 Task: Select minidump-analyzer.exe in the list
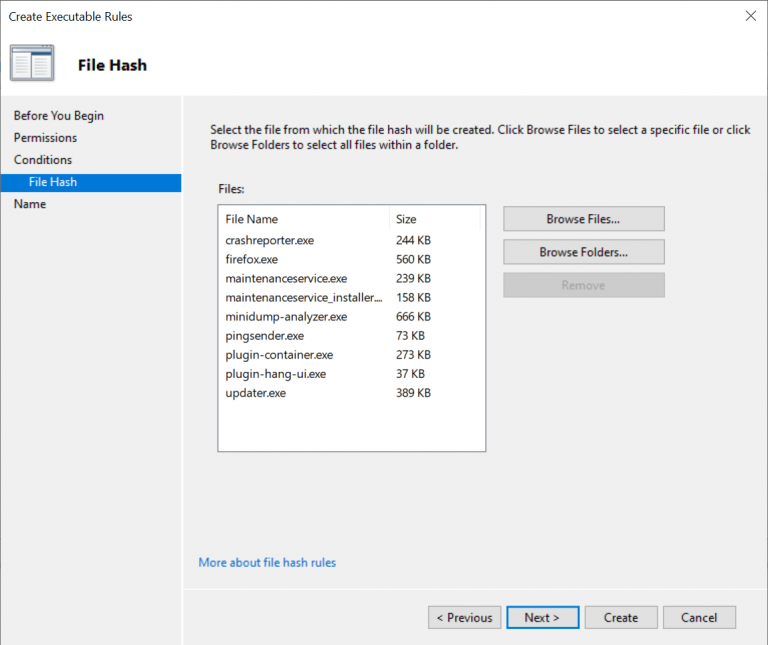click(x=286, y=317)
